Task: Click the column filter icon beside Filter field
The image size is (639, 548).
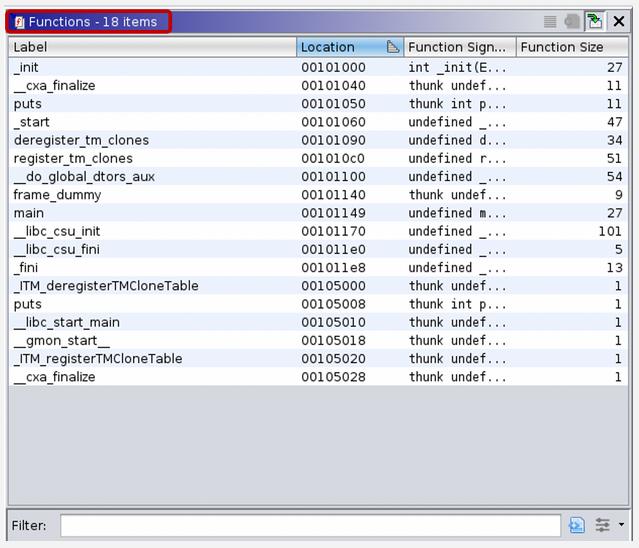Action: 577,525
